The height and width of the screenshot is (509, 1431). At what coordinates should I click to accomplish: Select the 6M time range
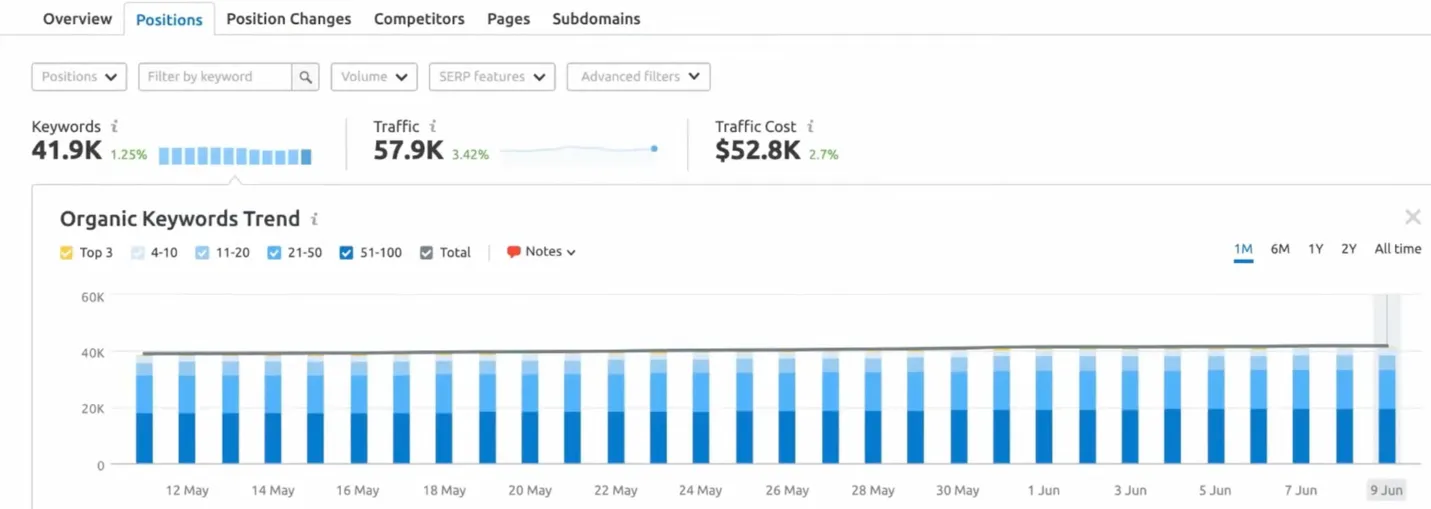tap(1280, 249)
